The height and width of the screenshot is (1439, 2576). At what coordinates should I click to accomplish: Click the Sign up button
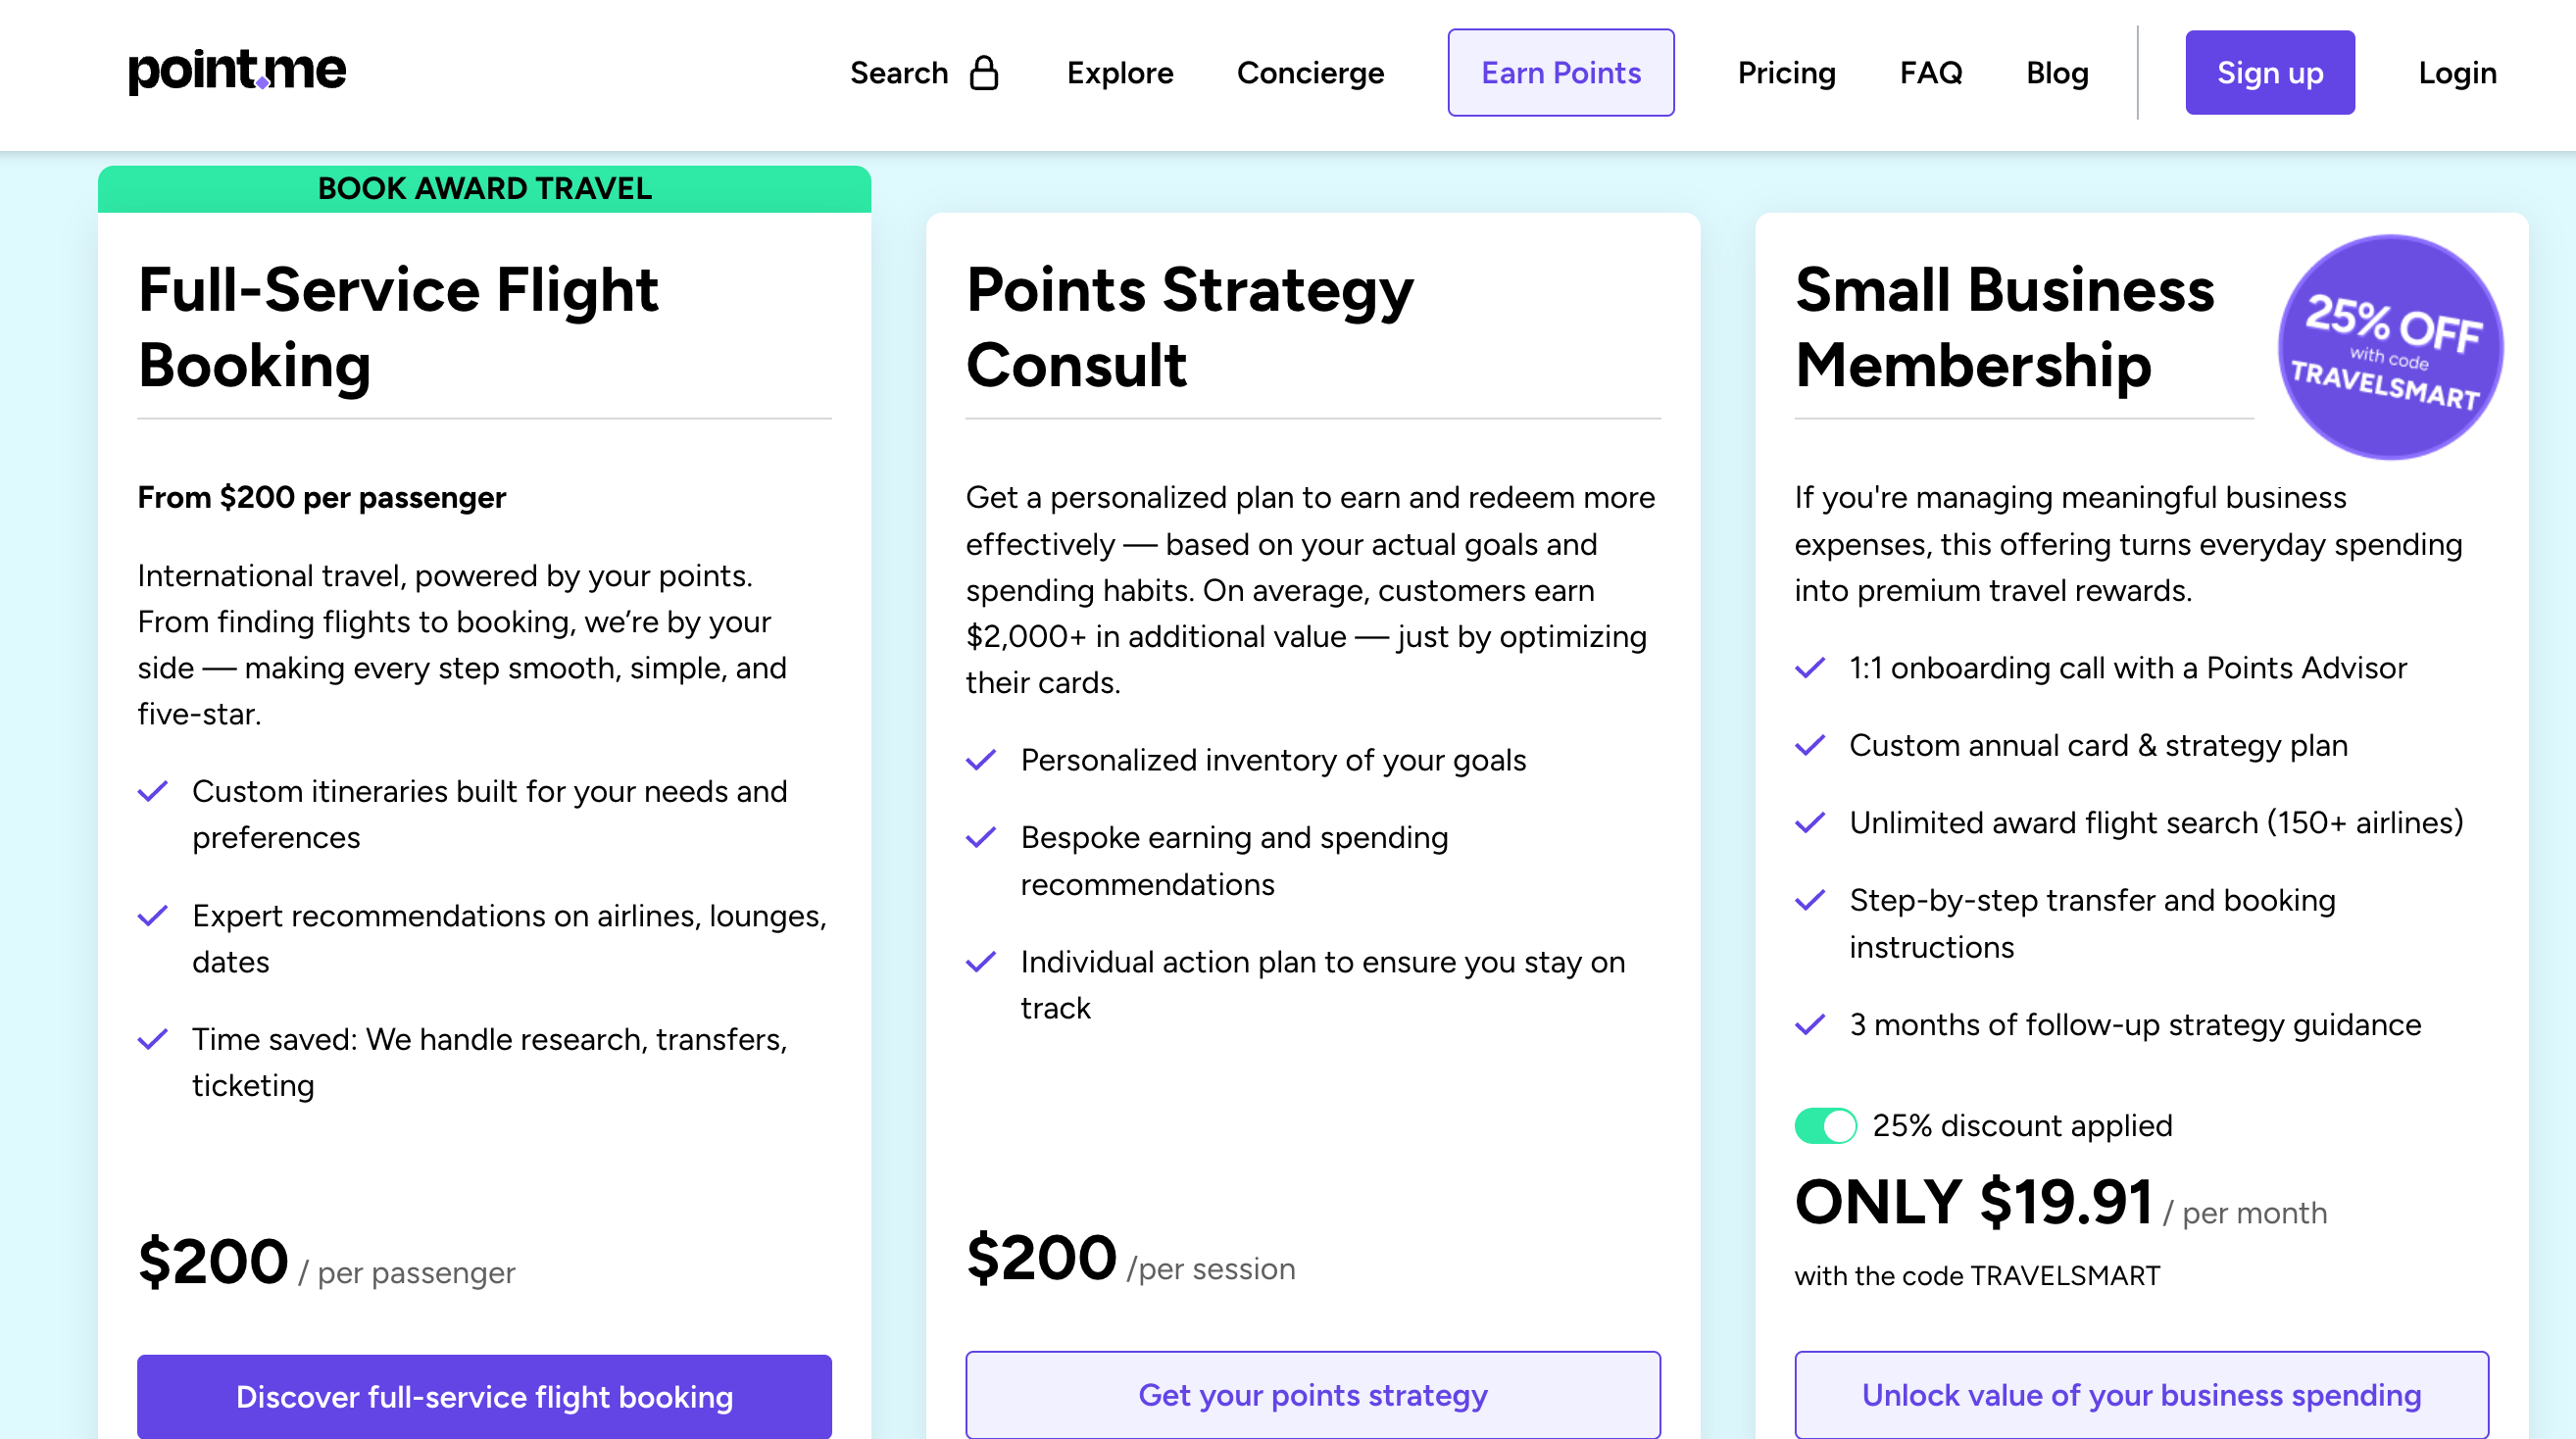(x=2270, y=72)
